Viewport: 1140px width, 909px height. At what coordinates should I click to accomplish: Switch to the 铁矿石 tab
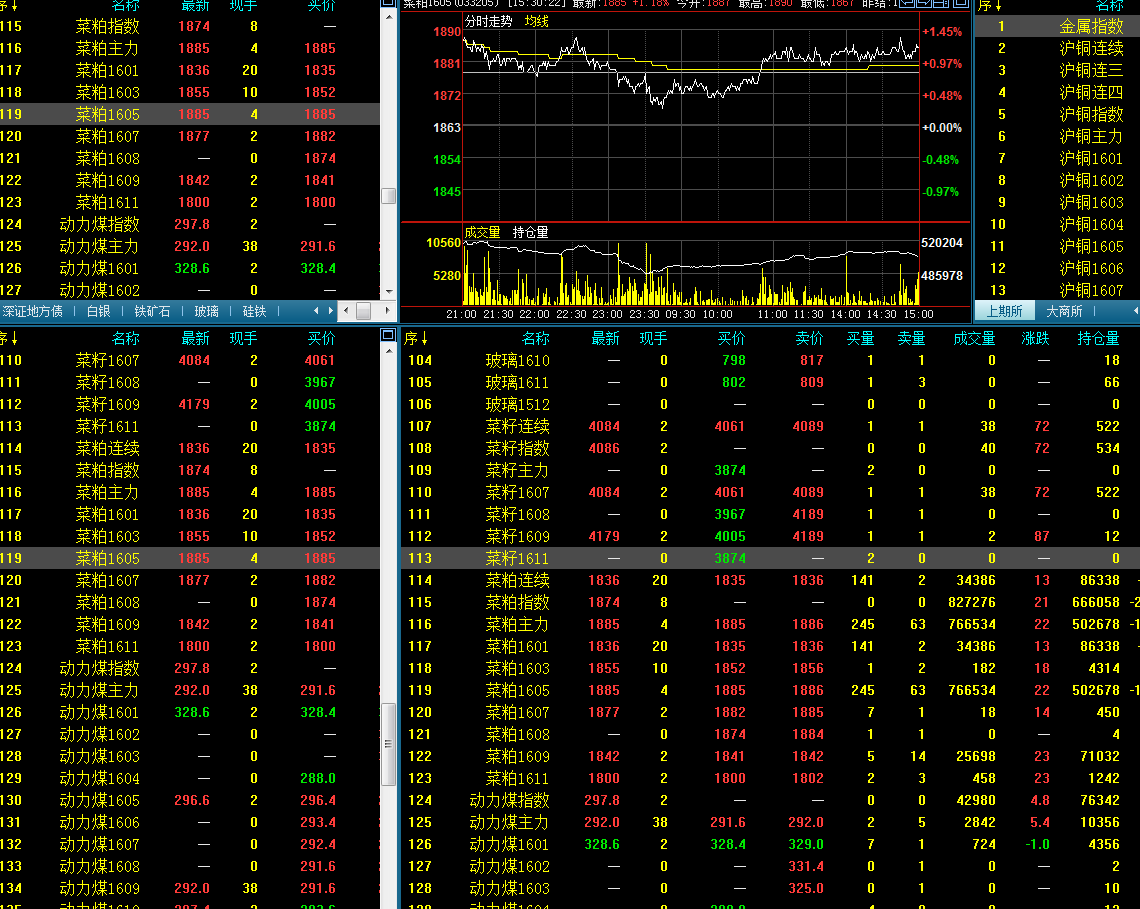152,311
